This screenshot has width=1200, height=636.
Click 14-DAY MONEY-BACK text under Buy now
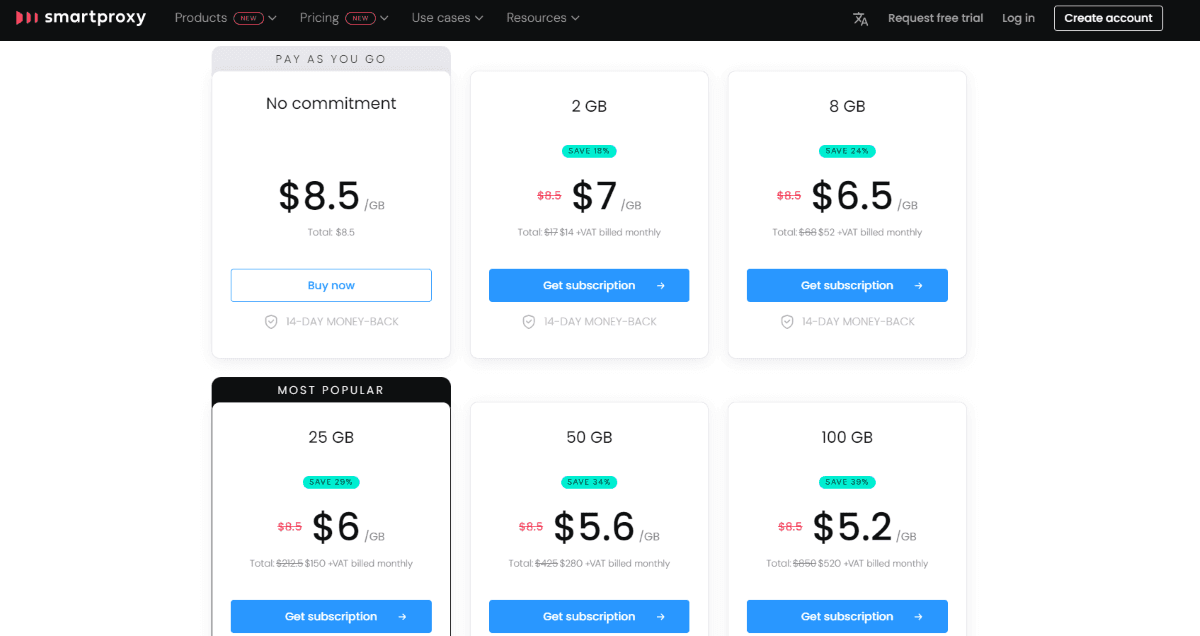(342, 322)
